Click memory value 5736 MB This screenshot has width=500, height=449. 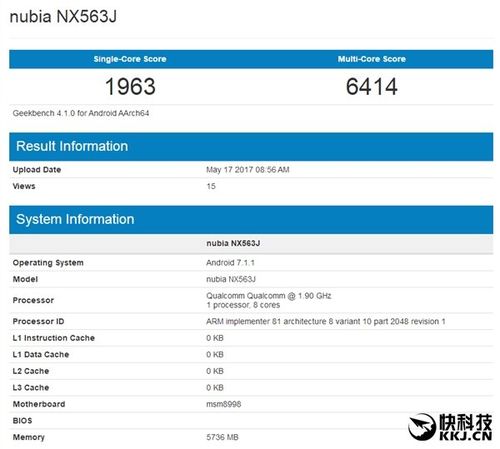tap(222, 437)
